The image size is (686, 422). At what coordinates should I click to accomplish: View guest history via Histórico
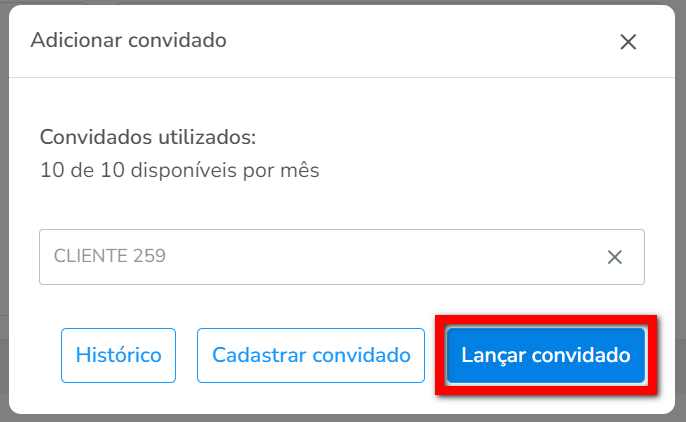click(119, 355)
